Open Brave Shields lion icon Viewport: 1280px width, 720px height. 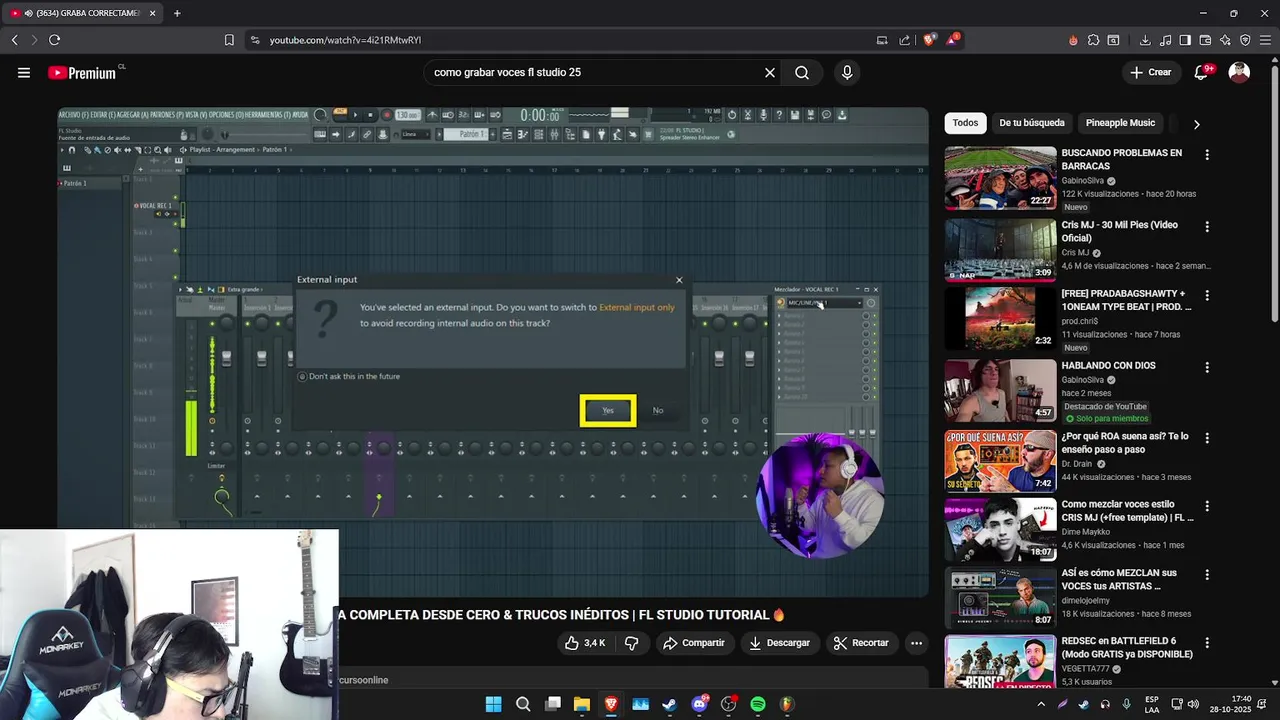[x=929, y=40]
